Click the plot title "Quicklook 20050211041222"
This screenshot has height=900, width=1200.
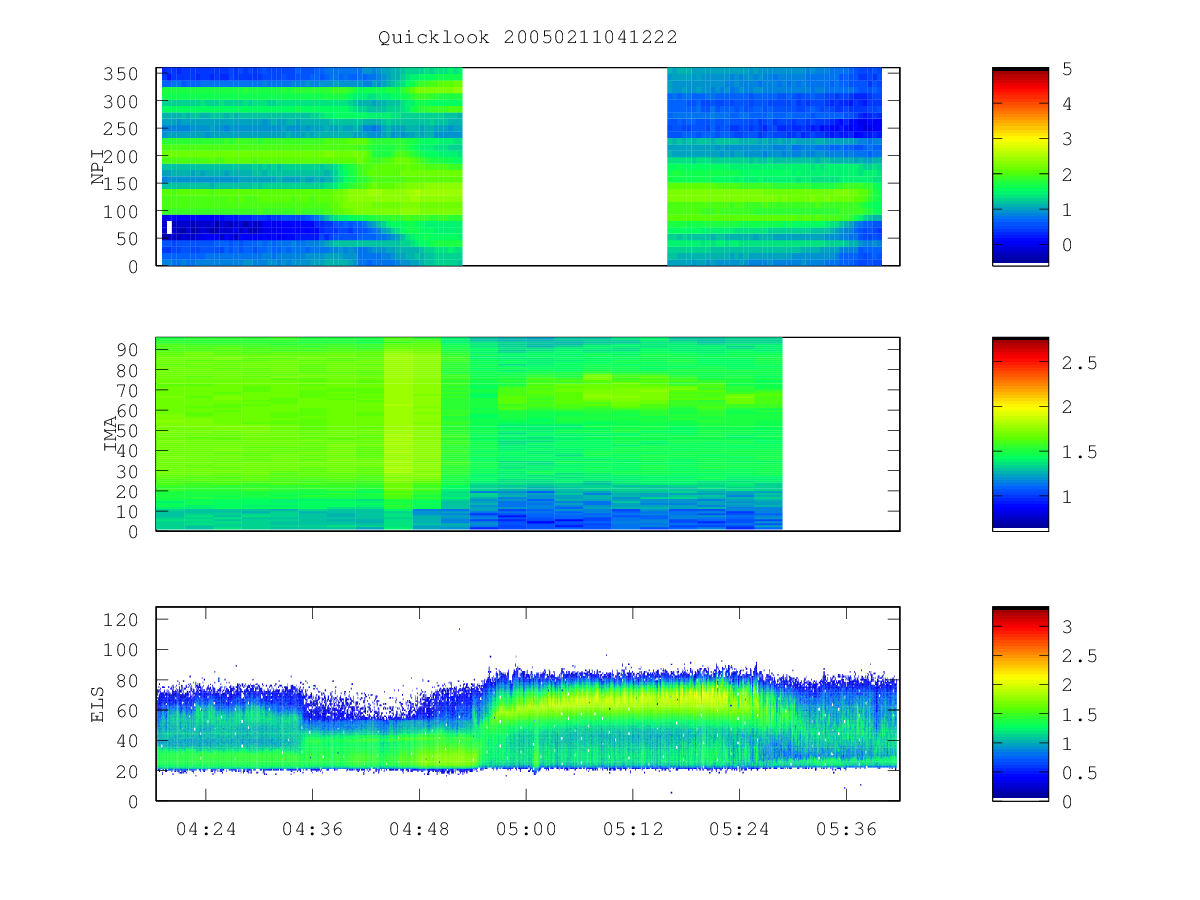(527, 37)
